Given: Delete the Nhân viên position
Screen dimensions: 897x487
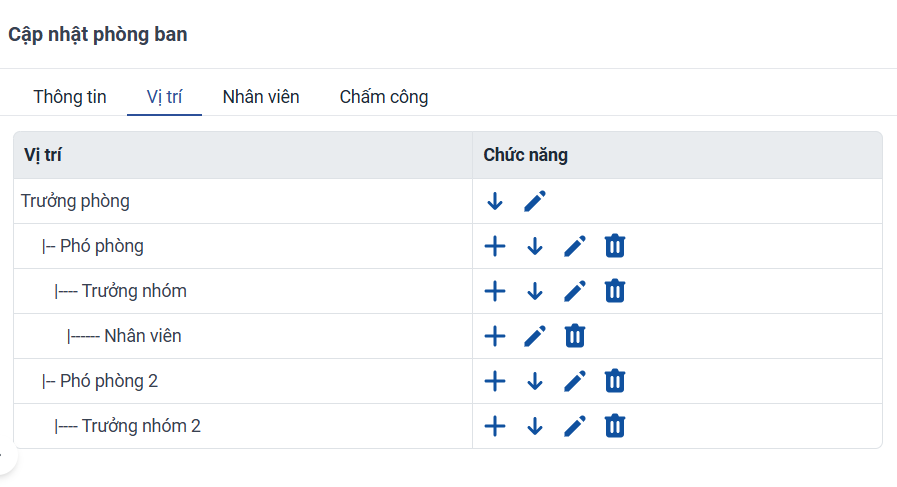Looking at the screenshot, I should pos(575,336).
